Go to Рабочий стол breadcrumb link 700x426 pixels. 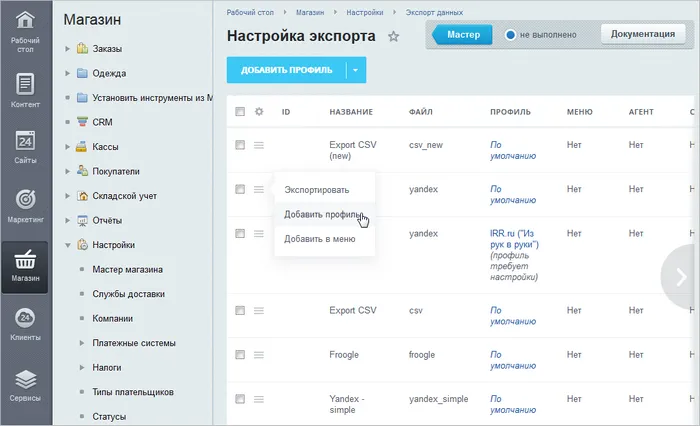pos(250,13)
